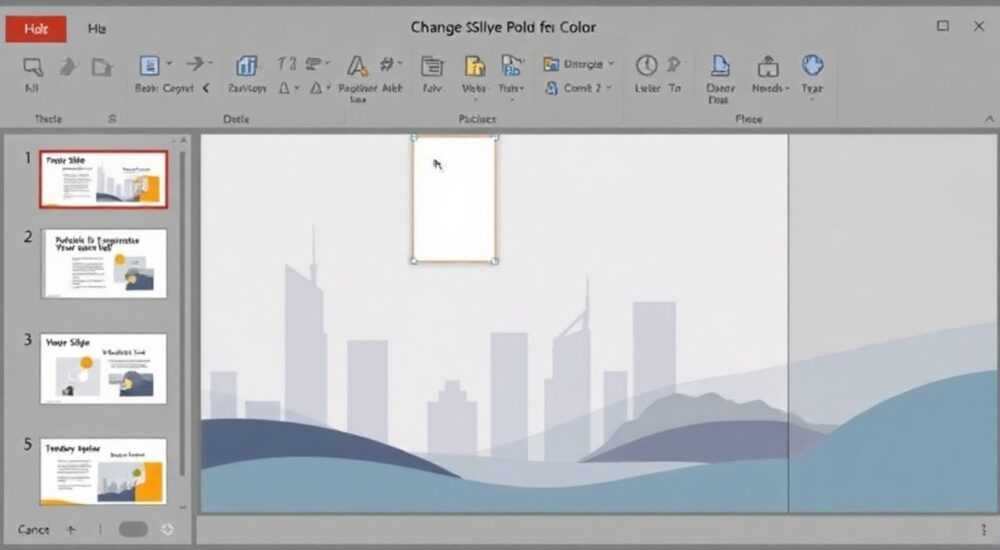Click the large letter A font icon
1000x550 pixels.
357,66
